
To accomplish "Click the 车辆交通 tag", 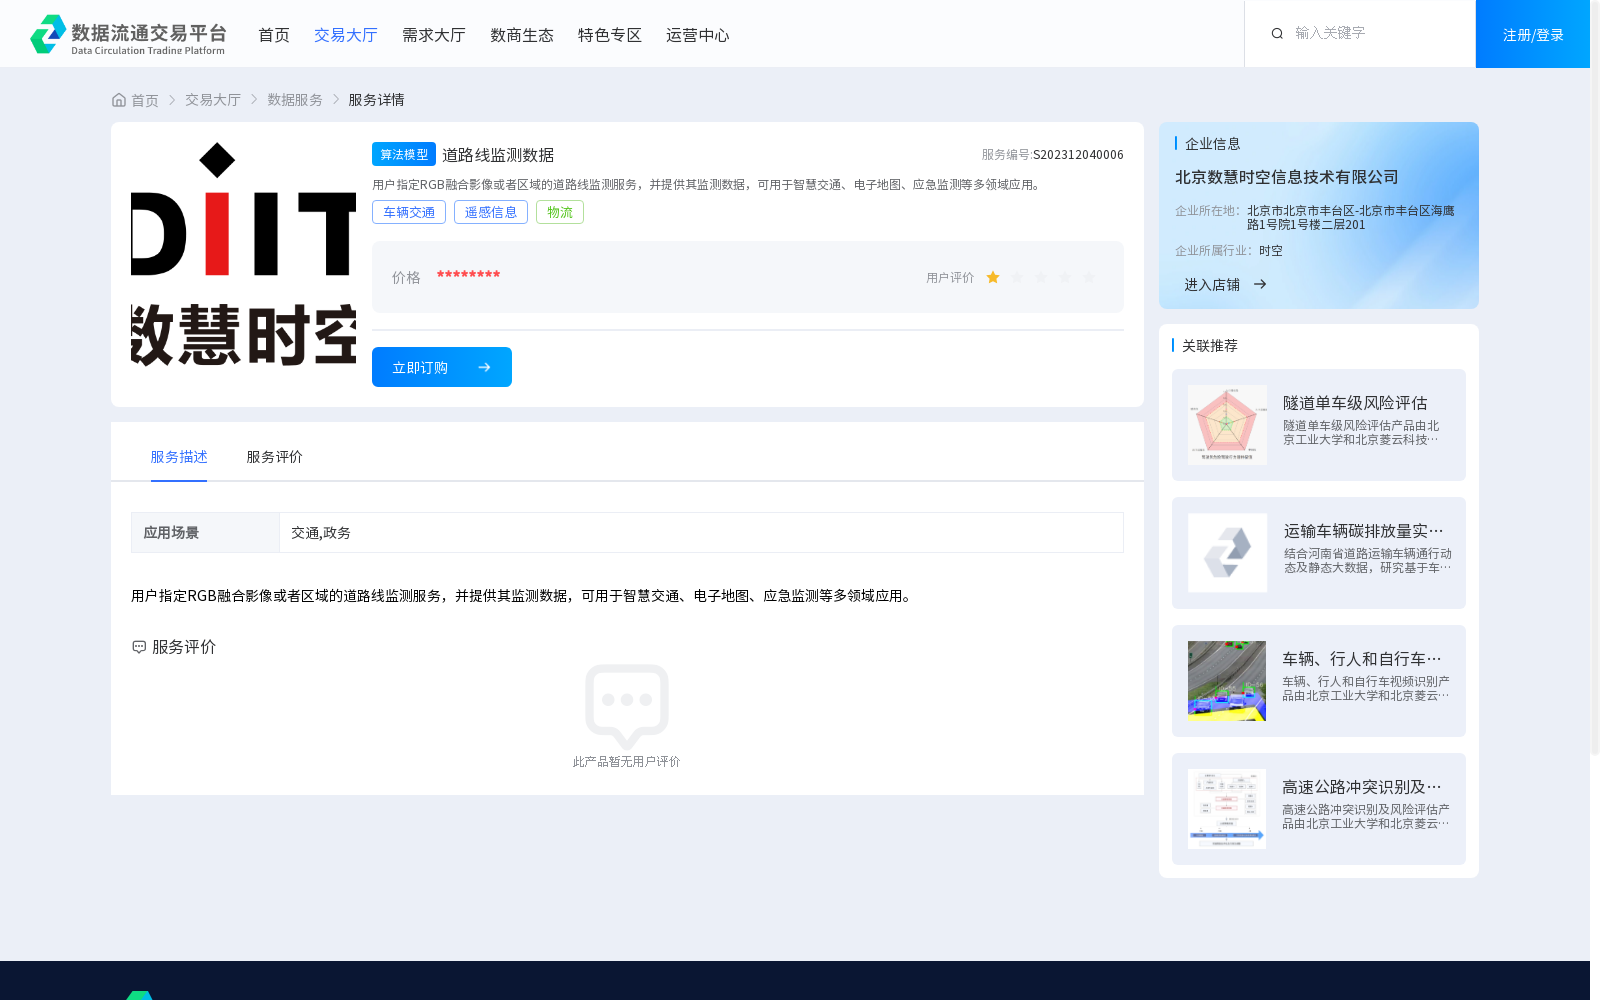I will pos(409,212).
